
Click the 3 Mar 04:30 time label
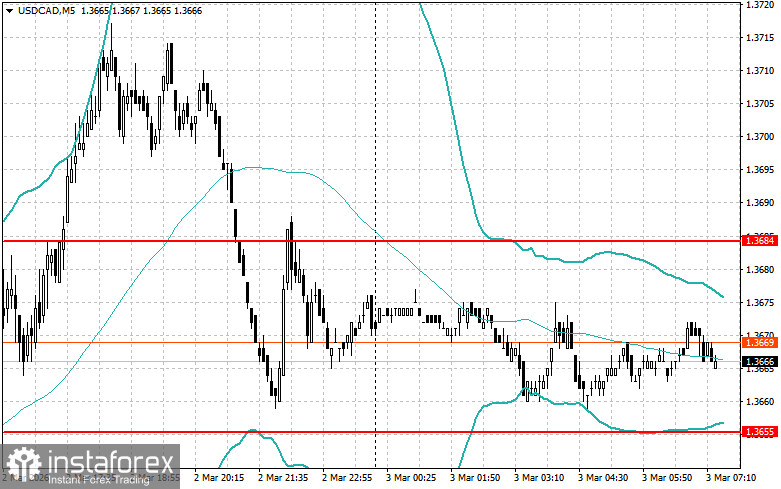(x=603, y=478)
